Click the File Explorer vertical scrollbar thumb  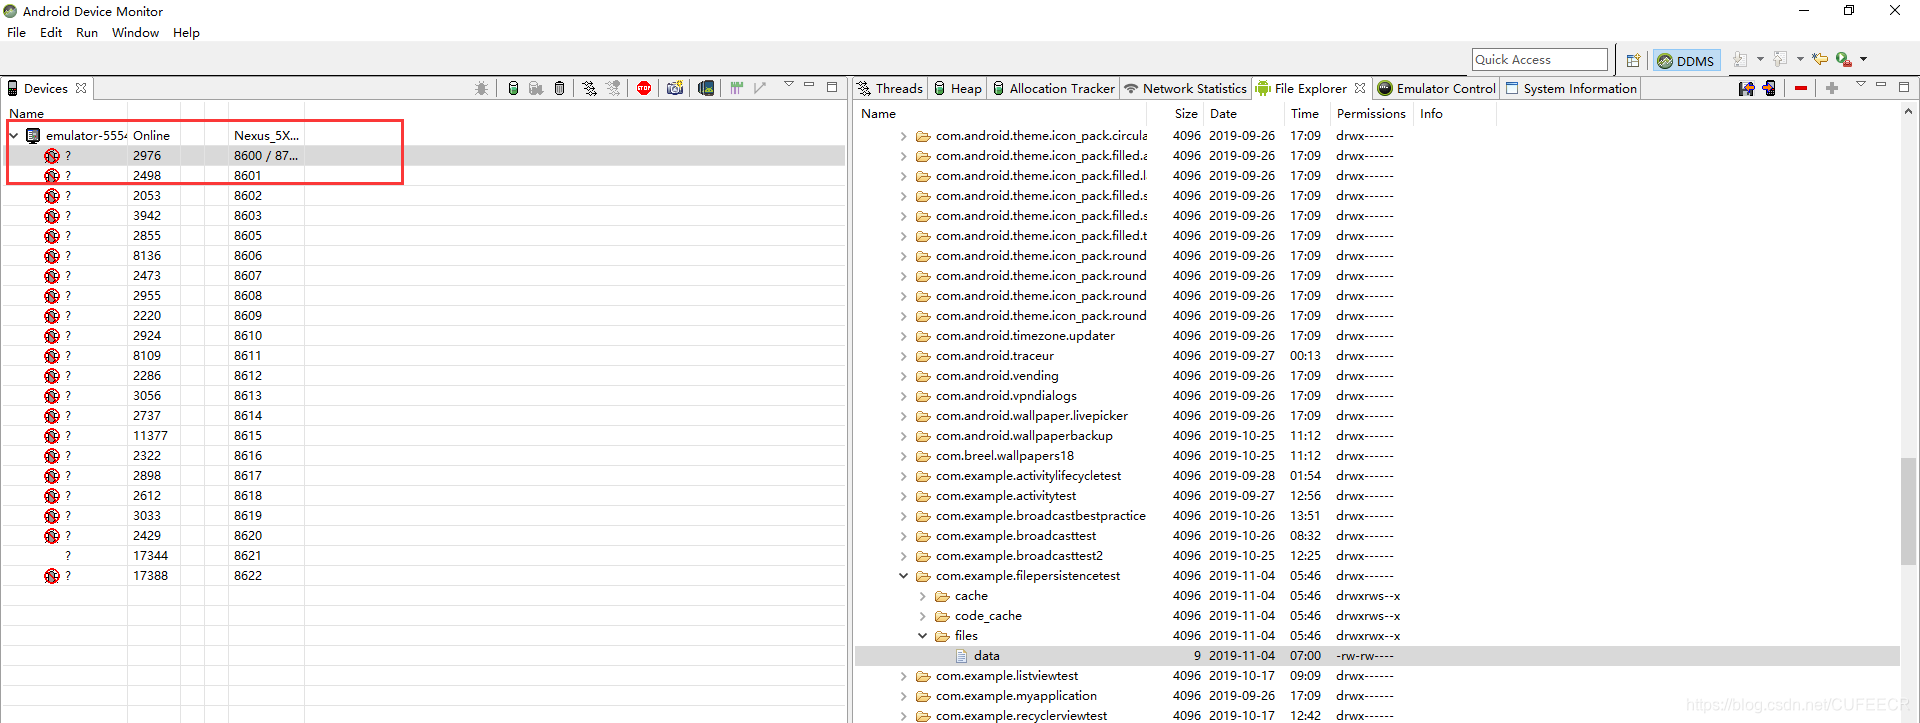coord(1907,511)
